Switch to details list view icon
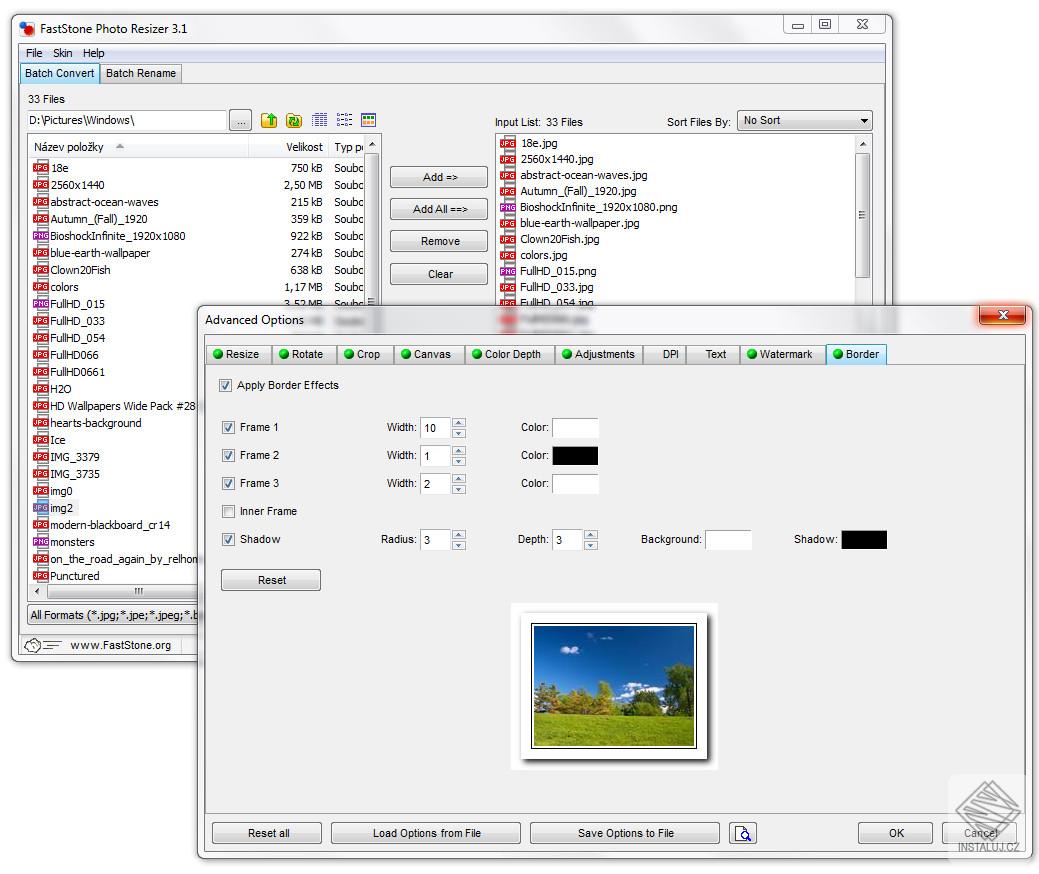This screenshot has height=874, width=1039. click(x=319, y=120)
